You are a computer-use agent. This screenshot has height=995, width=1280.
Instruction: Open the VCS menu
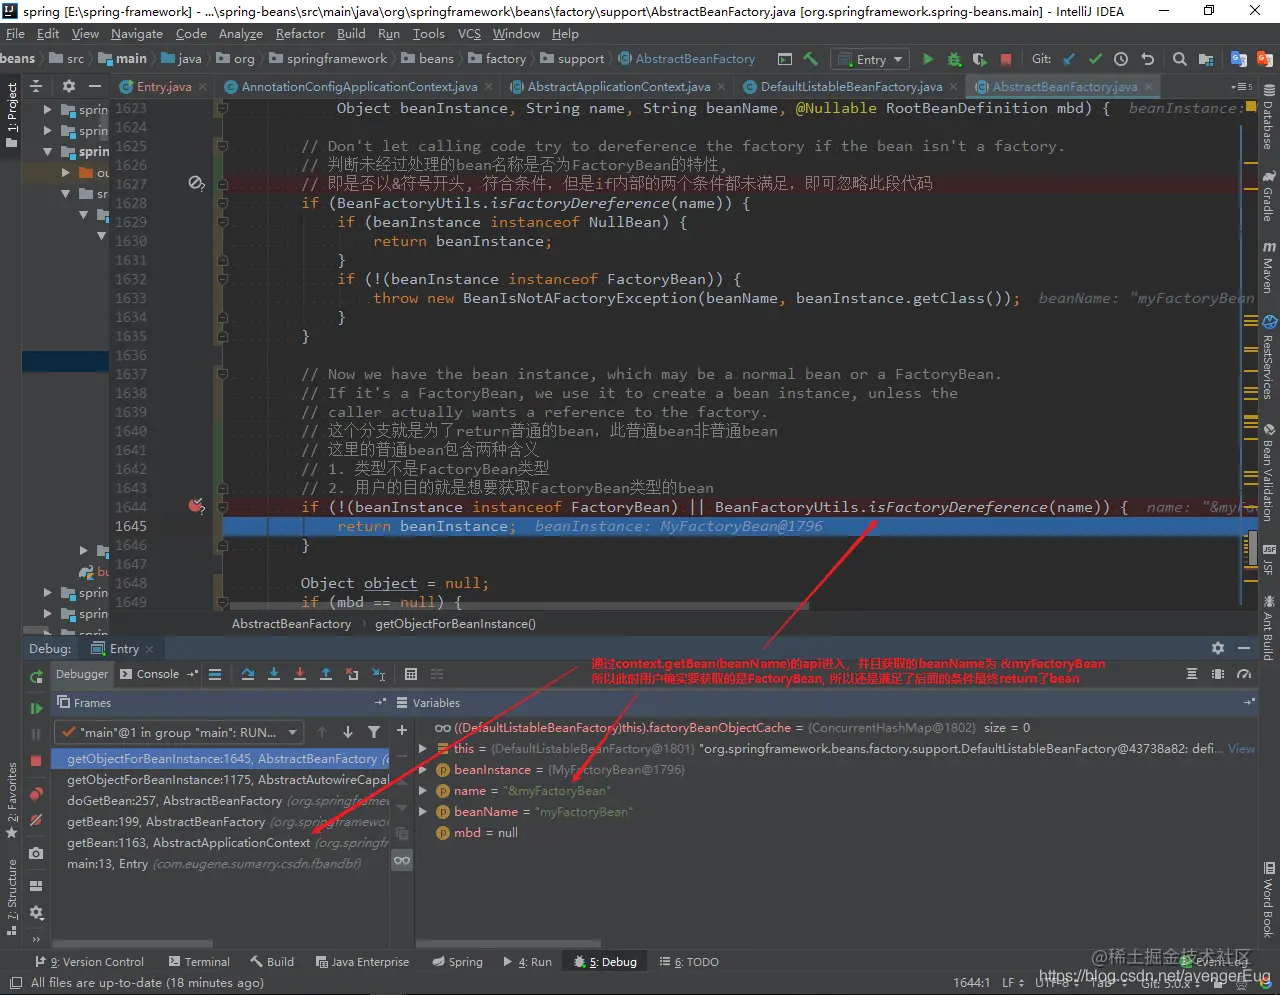[x=469, y=33]
